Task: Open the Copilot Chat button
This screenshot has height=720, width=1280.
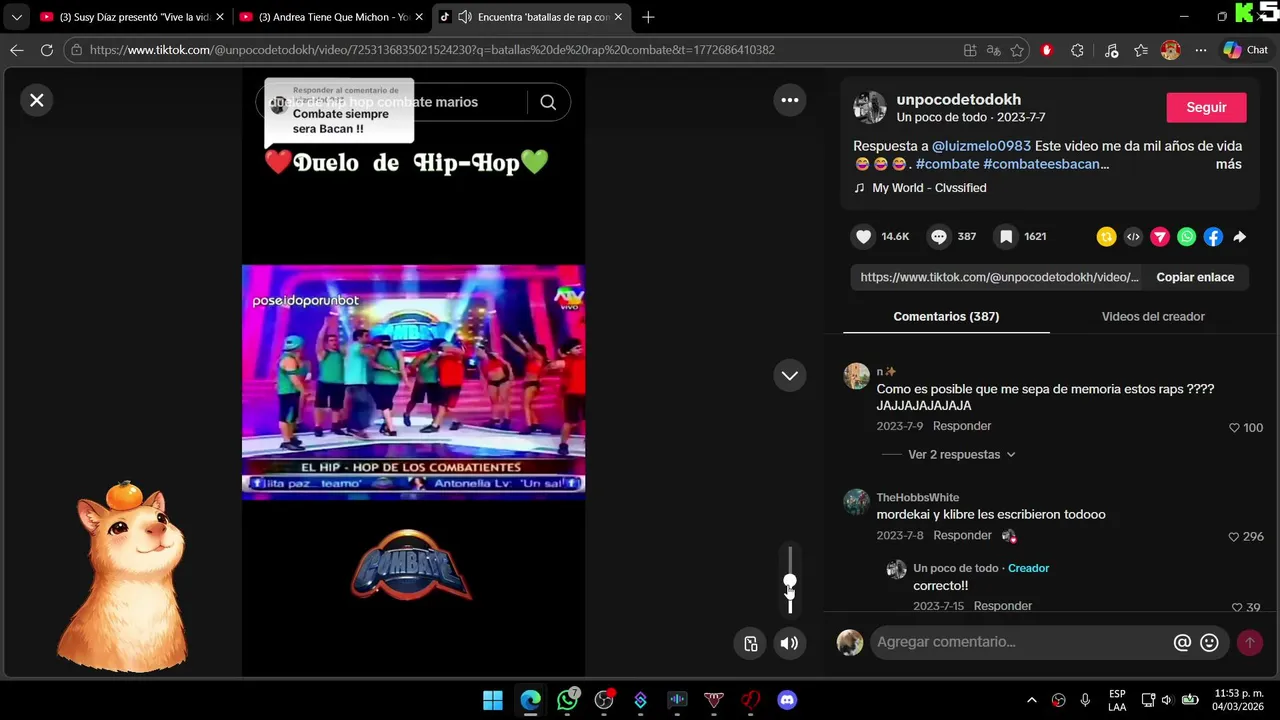Action: coord(1245,50)
